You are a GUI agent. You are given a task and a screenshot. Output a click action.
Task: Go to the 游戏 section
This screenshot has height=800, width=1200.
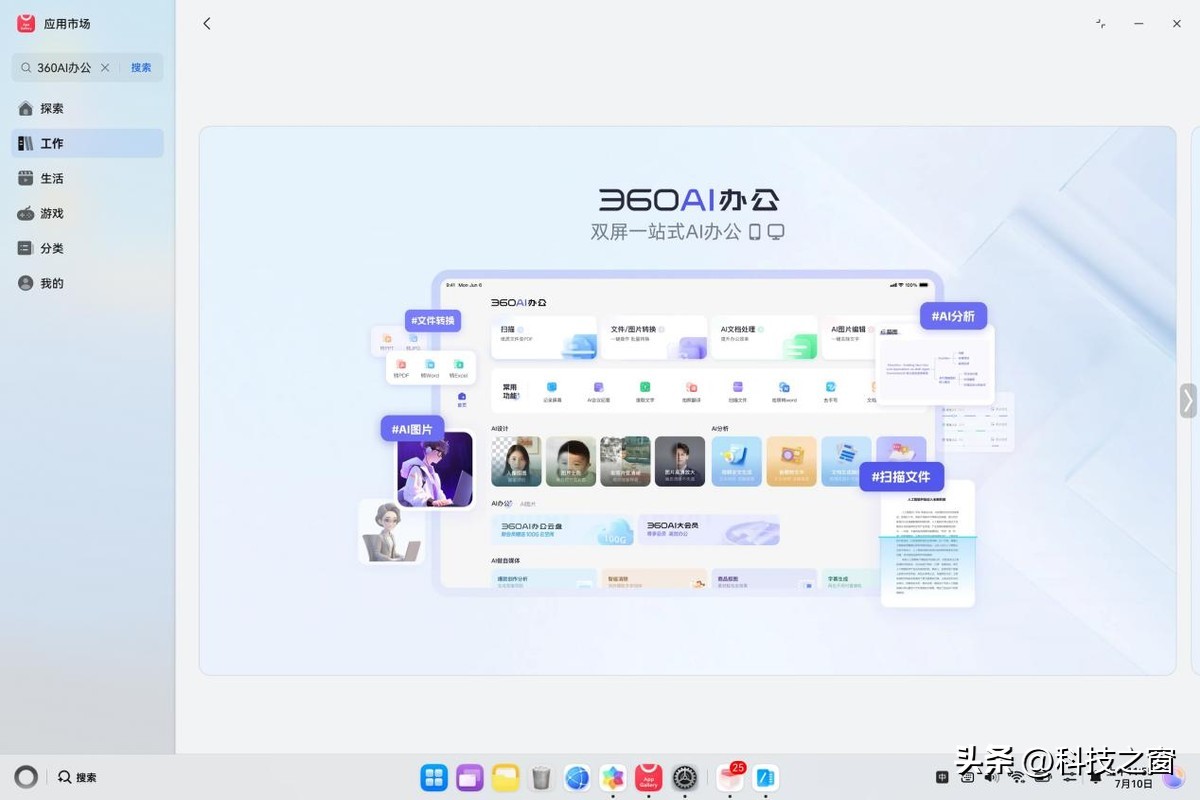tap(88, 213)
